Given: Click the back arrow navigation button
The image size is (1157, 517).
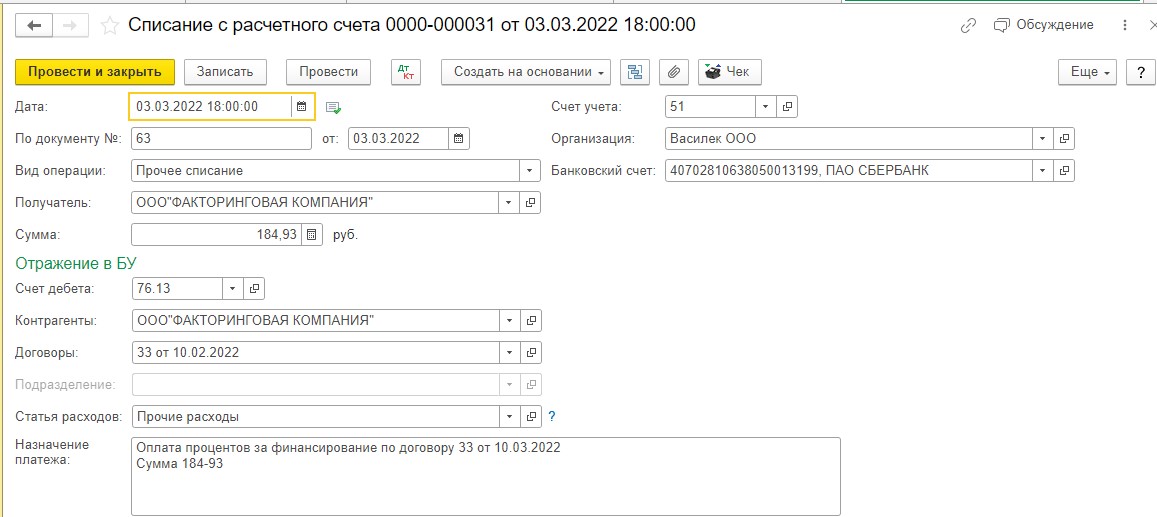Looking at the screenshot, I should pyautogui.click(x=34, y=25).
